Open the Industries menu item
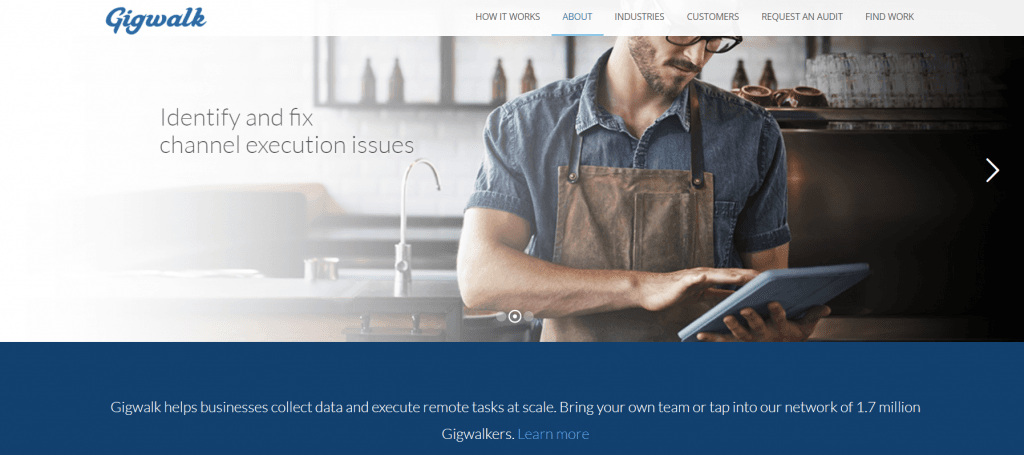The height and width of the screenshot is (455, 1024). (639, 17)
